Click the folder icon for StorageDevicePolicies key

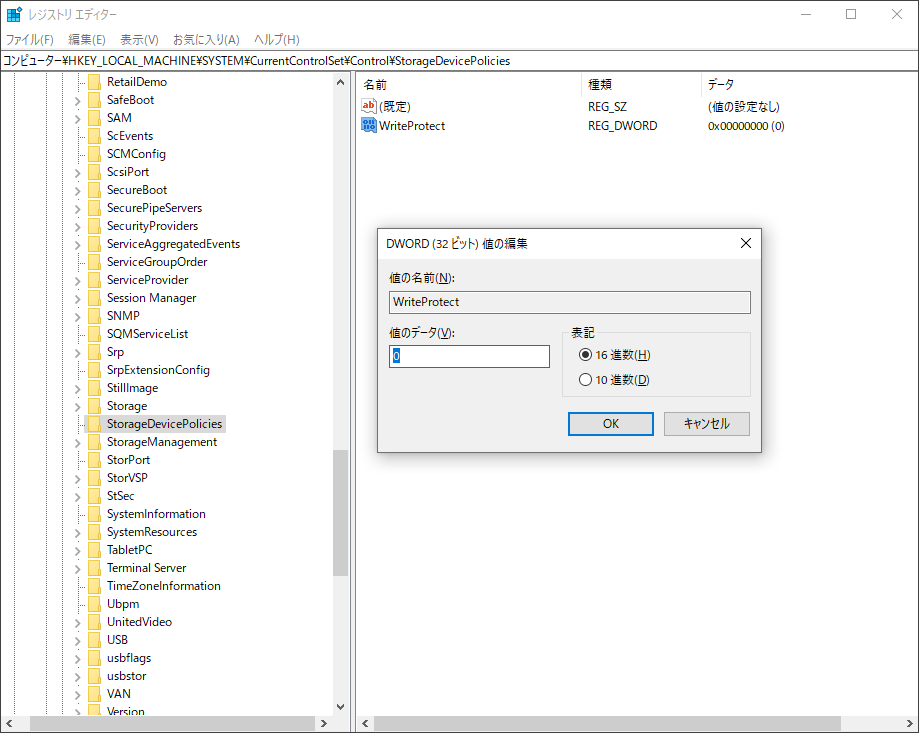click(x=93, y=423)
